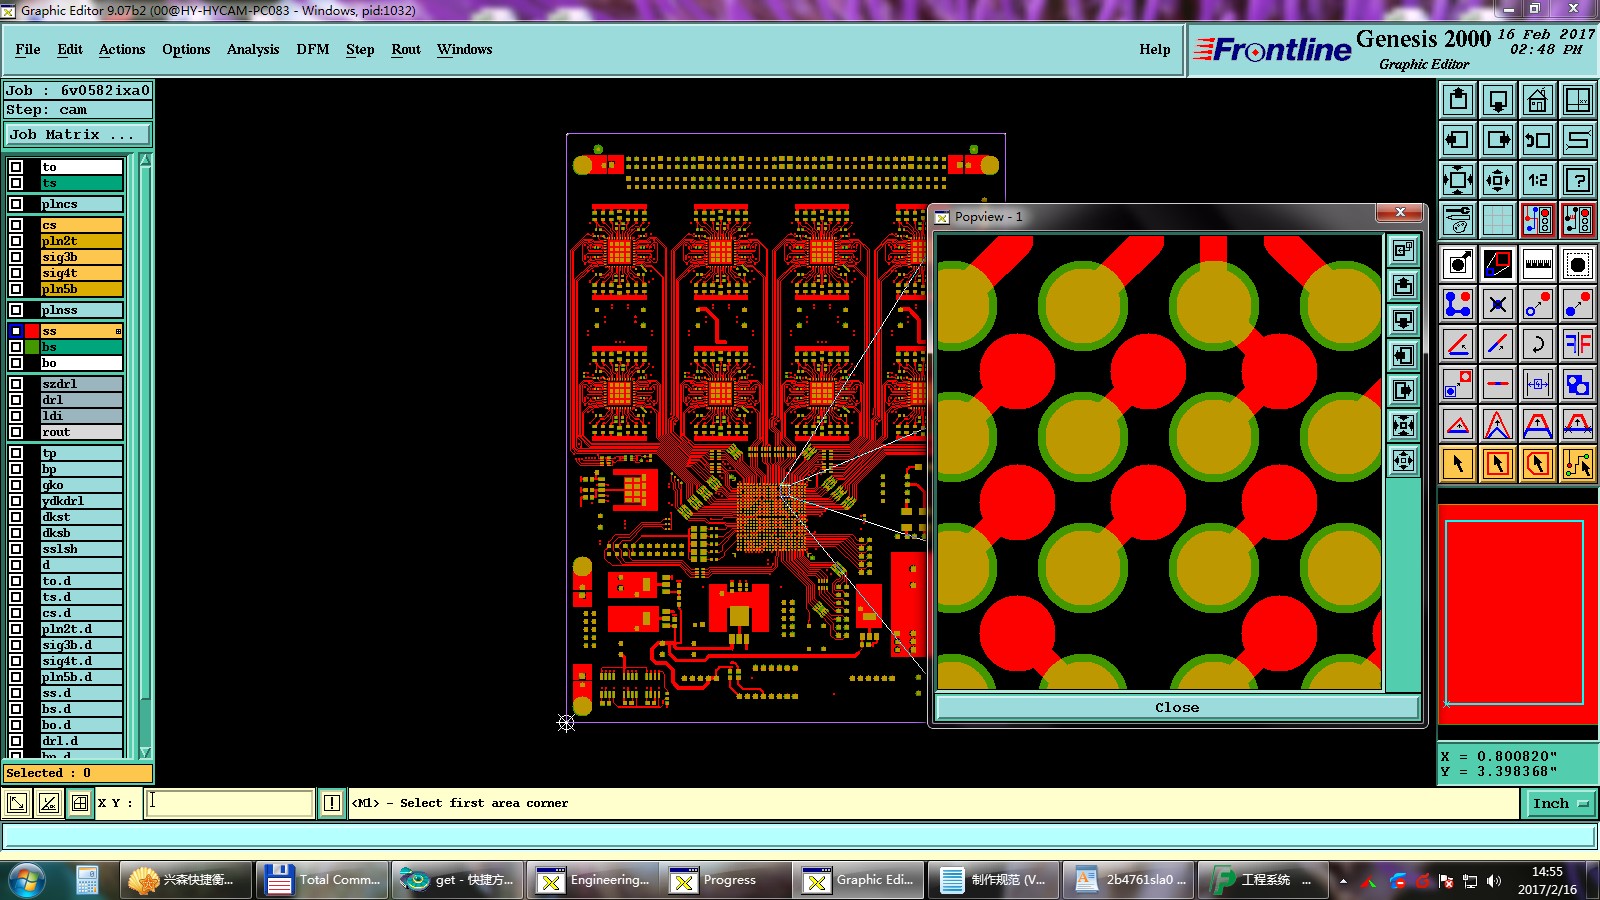Toggle checkbox of layer ts

coord(16,183)
